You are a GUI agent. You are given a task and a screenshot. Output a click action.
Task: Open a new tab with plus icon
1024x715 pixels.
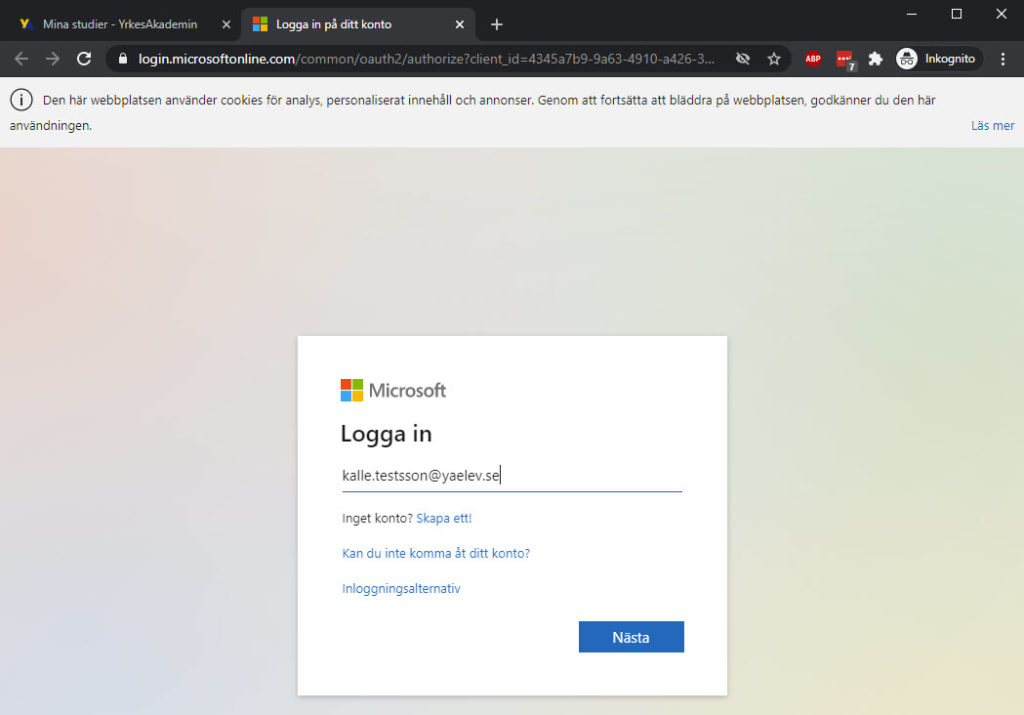(497, 24)
